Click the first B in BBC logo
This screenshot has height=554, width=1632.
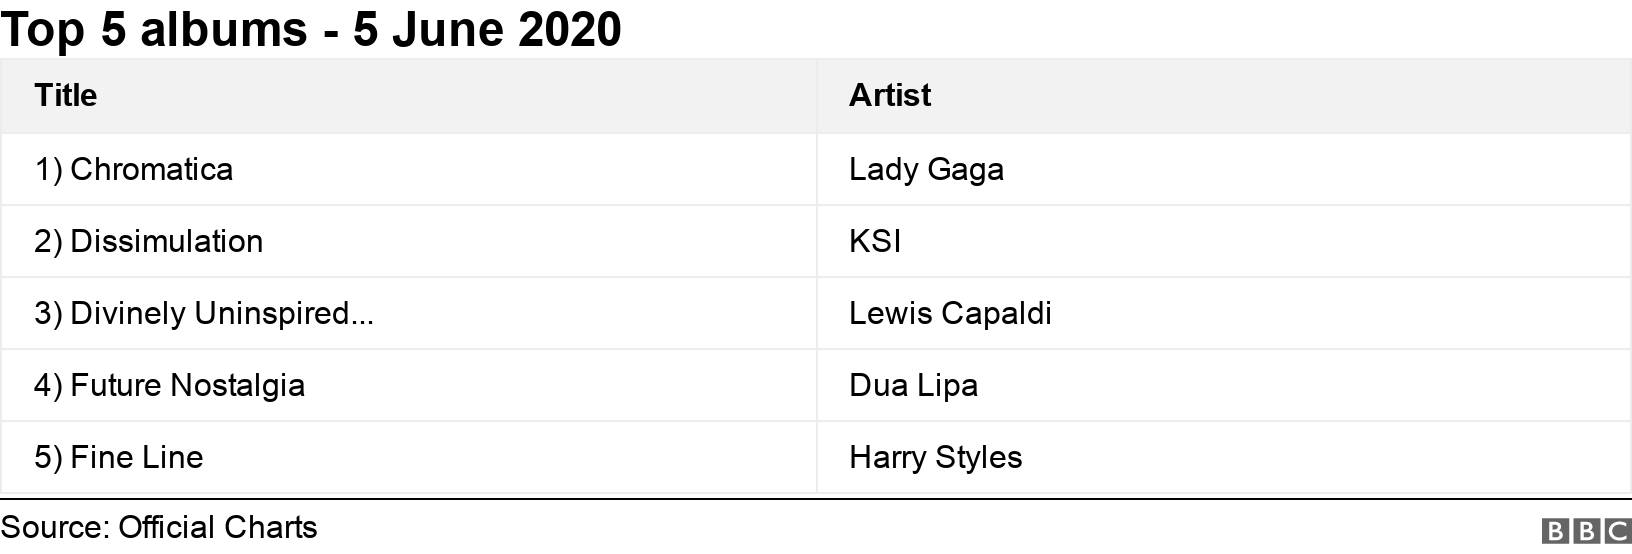point(1556,531)
